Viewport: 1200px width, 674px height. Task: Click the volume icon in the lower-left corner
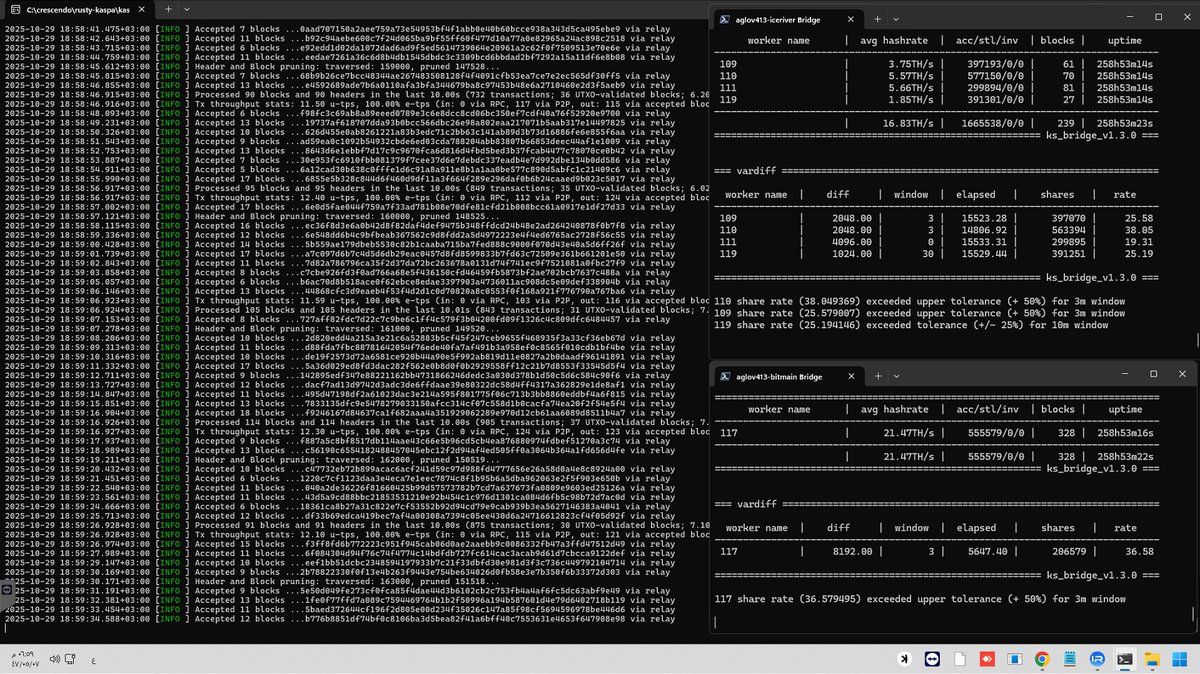(53, 659)
